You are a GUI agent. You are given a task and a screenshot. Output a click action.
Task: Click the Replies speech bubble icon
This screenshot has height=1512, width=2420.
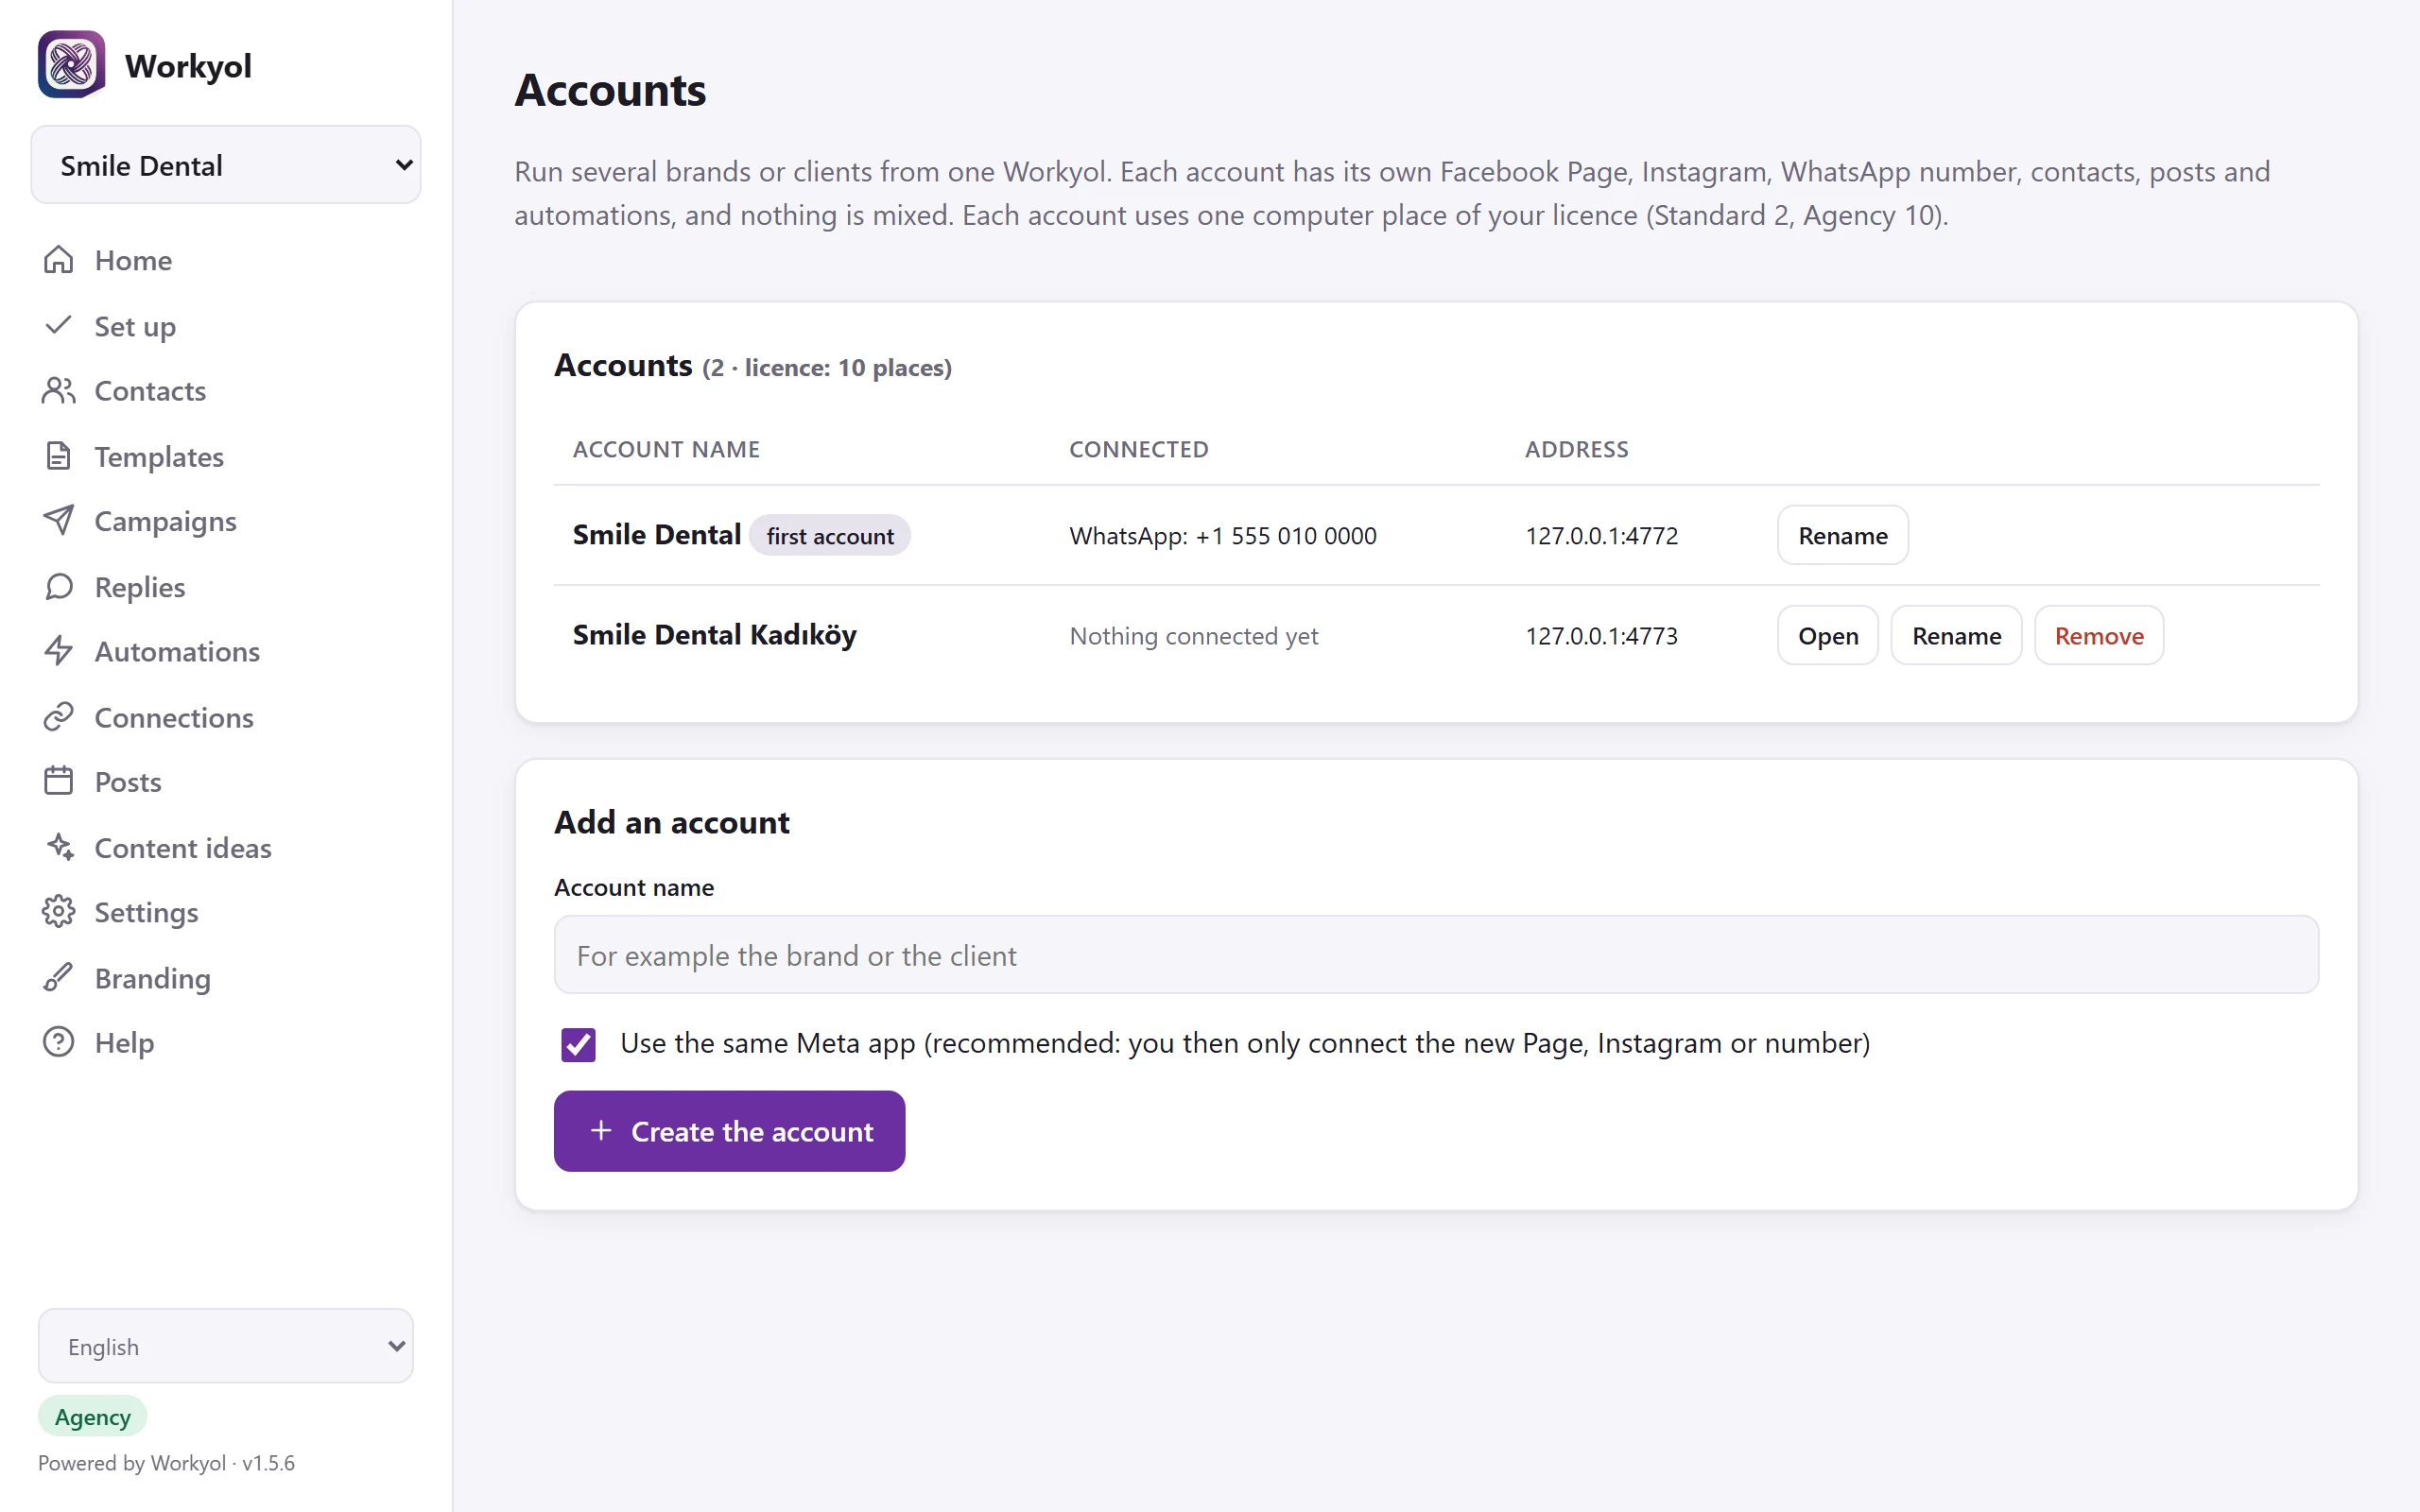point(59,586)
